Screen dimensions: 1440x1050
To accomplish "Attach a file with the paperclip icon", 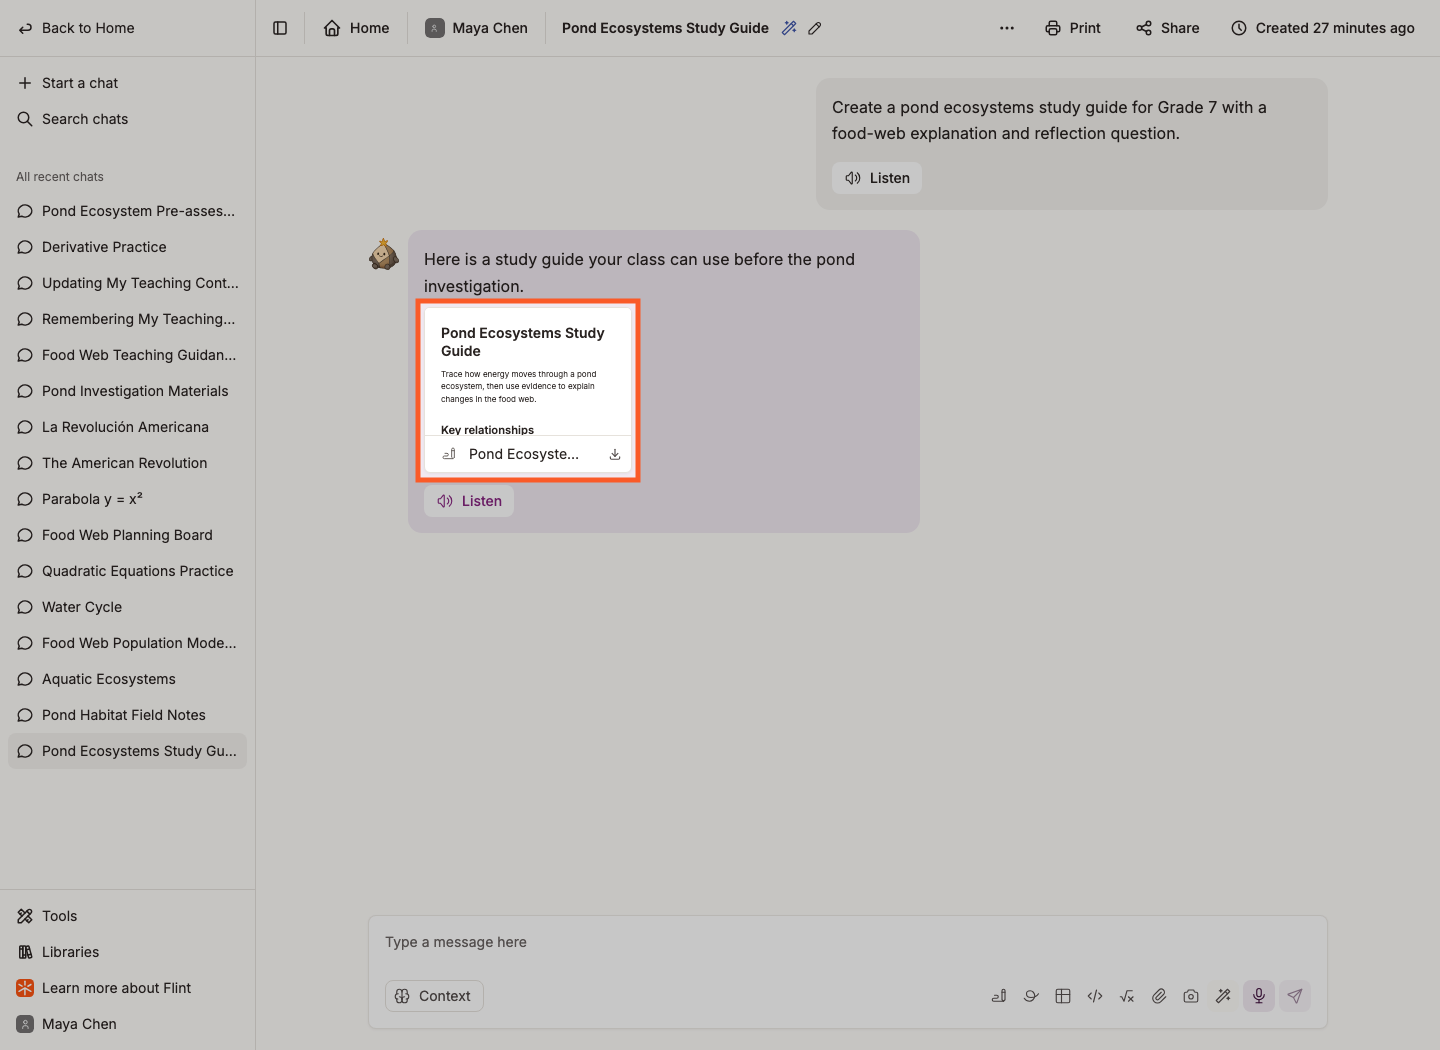I will [1159, 996].
